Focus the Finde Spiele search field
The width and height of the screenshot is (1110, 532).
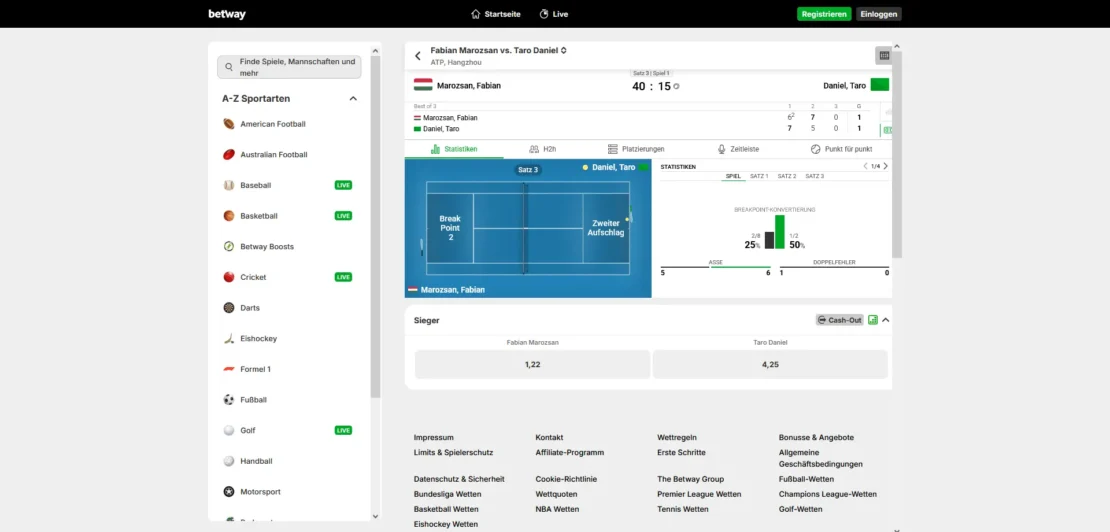[289, 67]
